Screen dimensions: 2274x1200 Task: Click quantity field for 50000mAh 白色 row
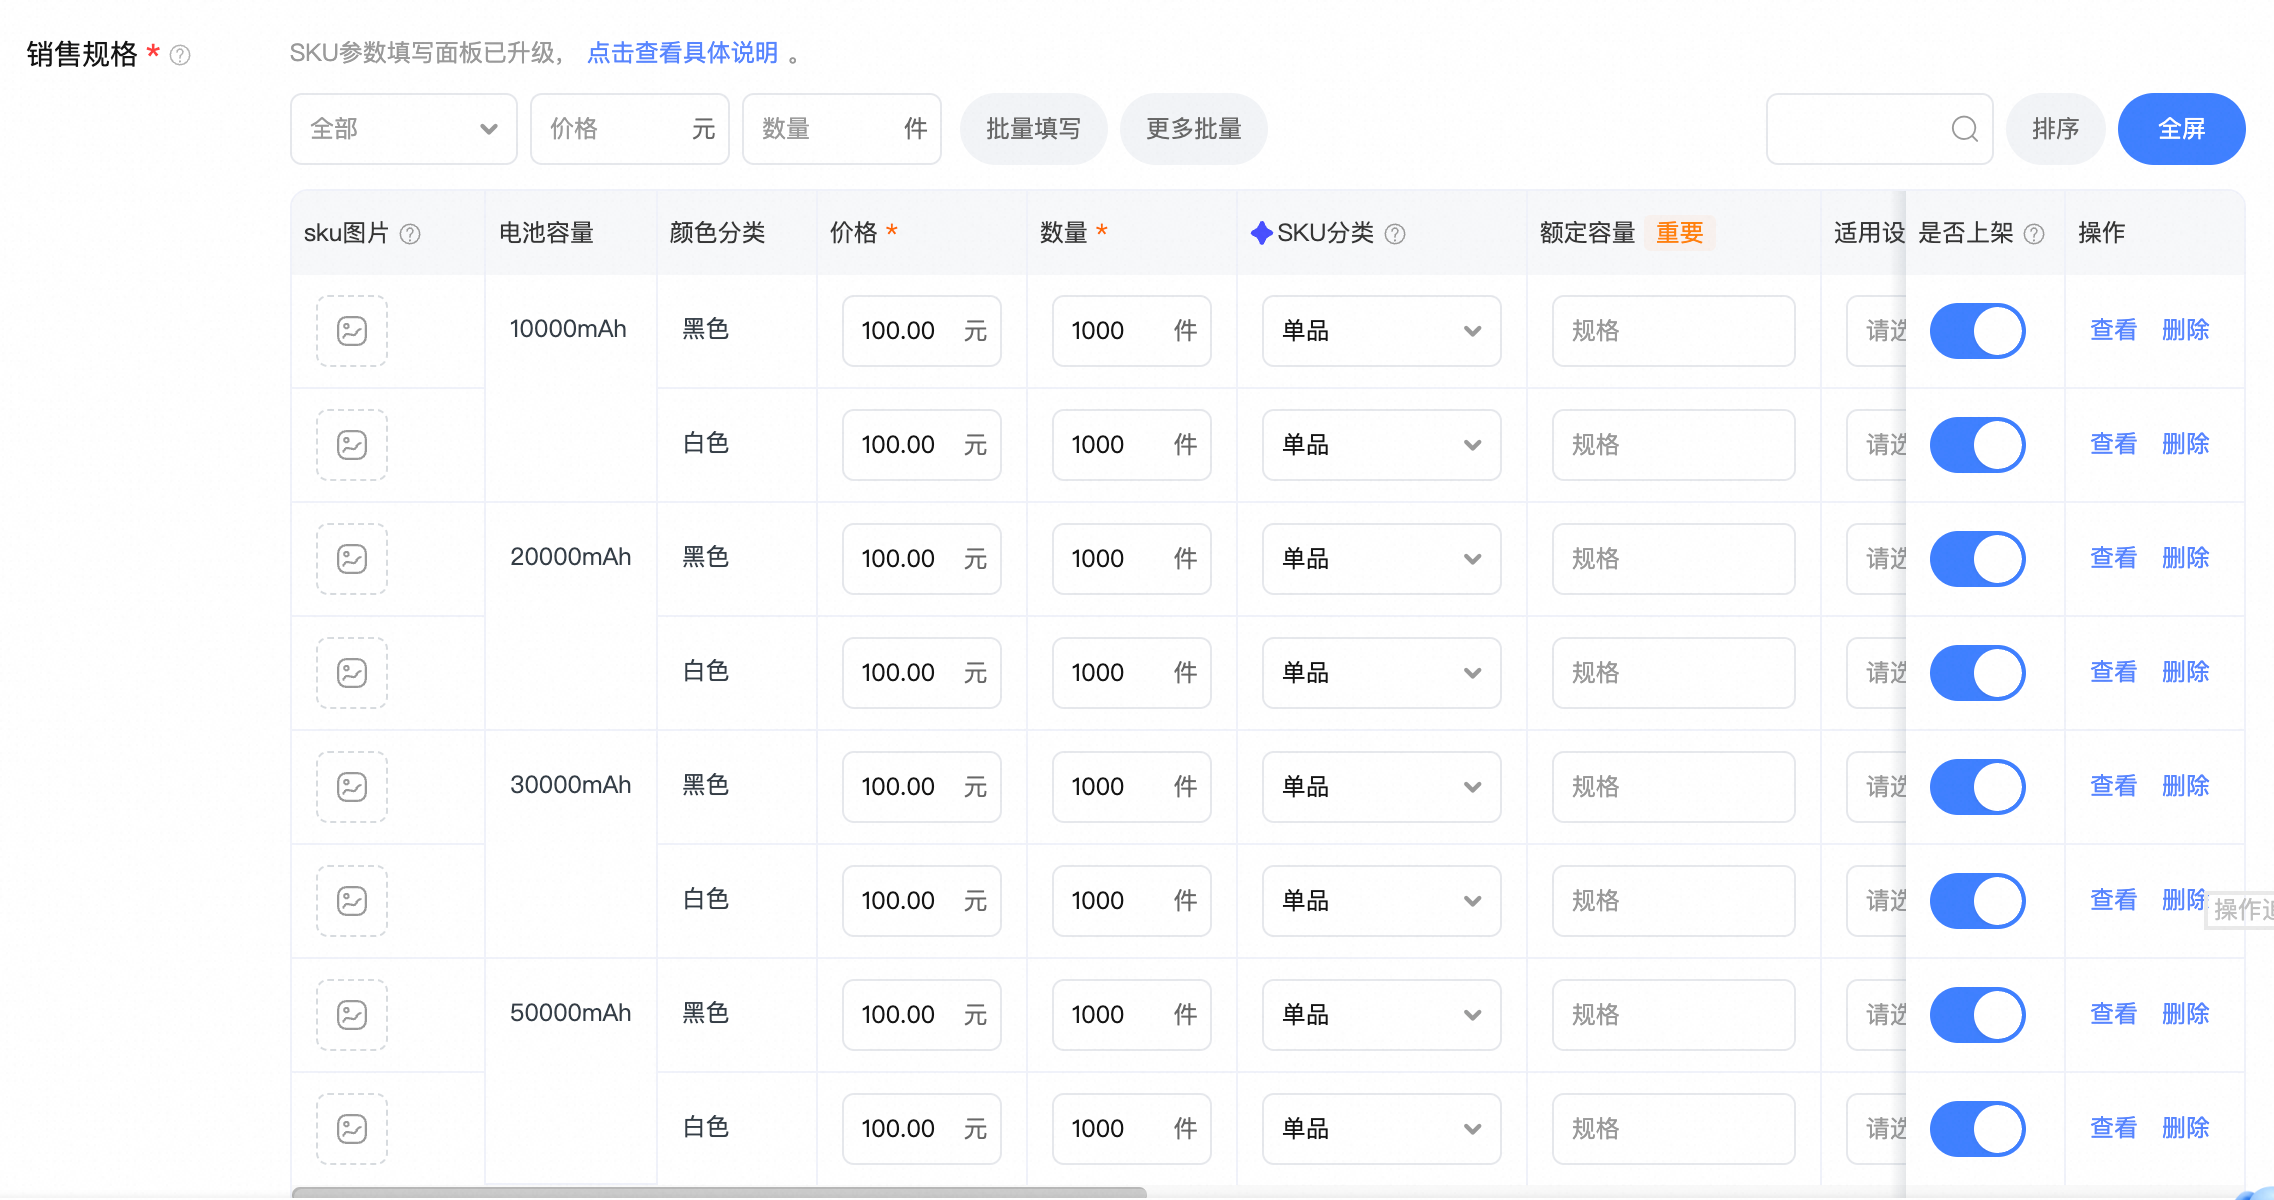[1131, 1129]
